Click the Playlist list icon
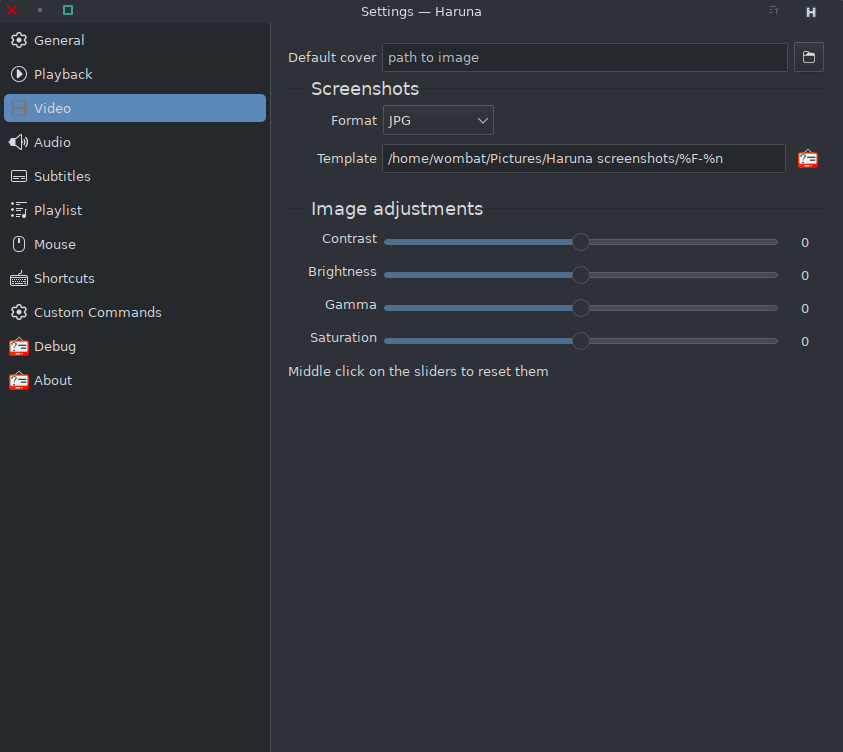843x752 pixels. [x=18, y=210]
